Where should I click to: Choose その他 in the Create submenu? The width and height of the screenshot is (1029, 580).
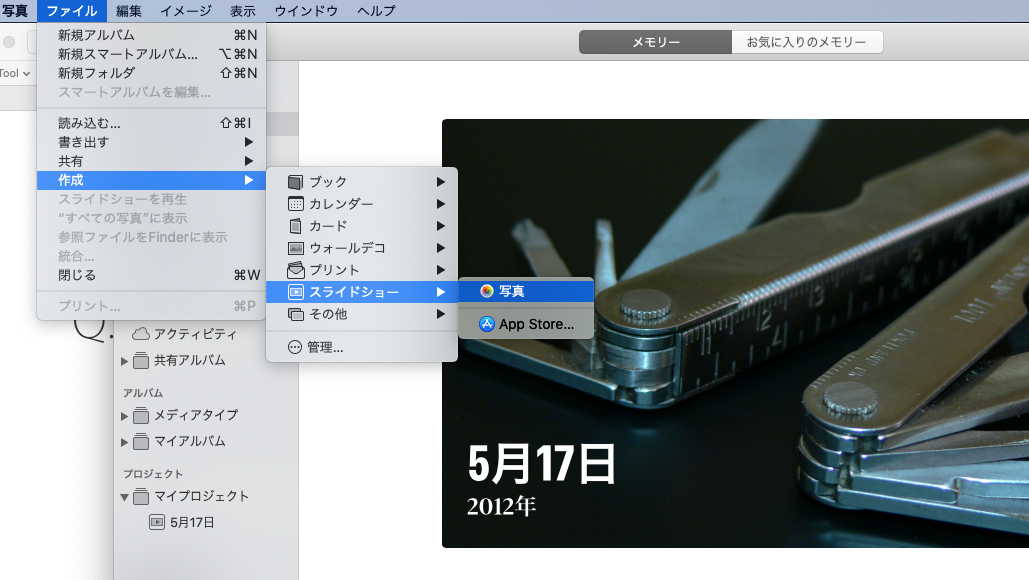pyautogui.click(x=362, y=314)
